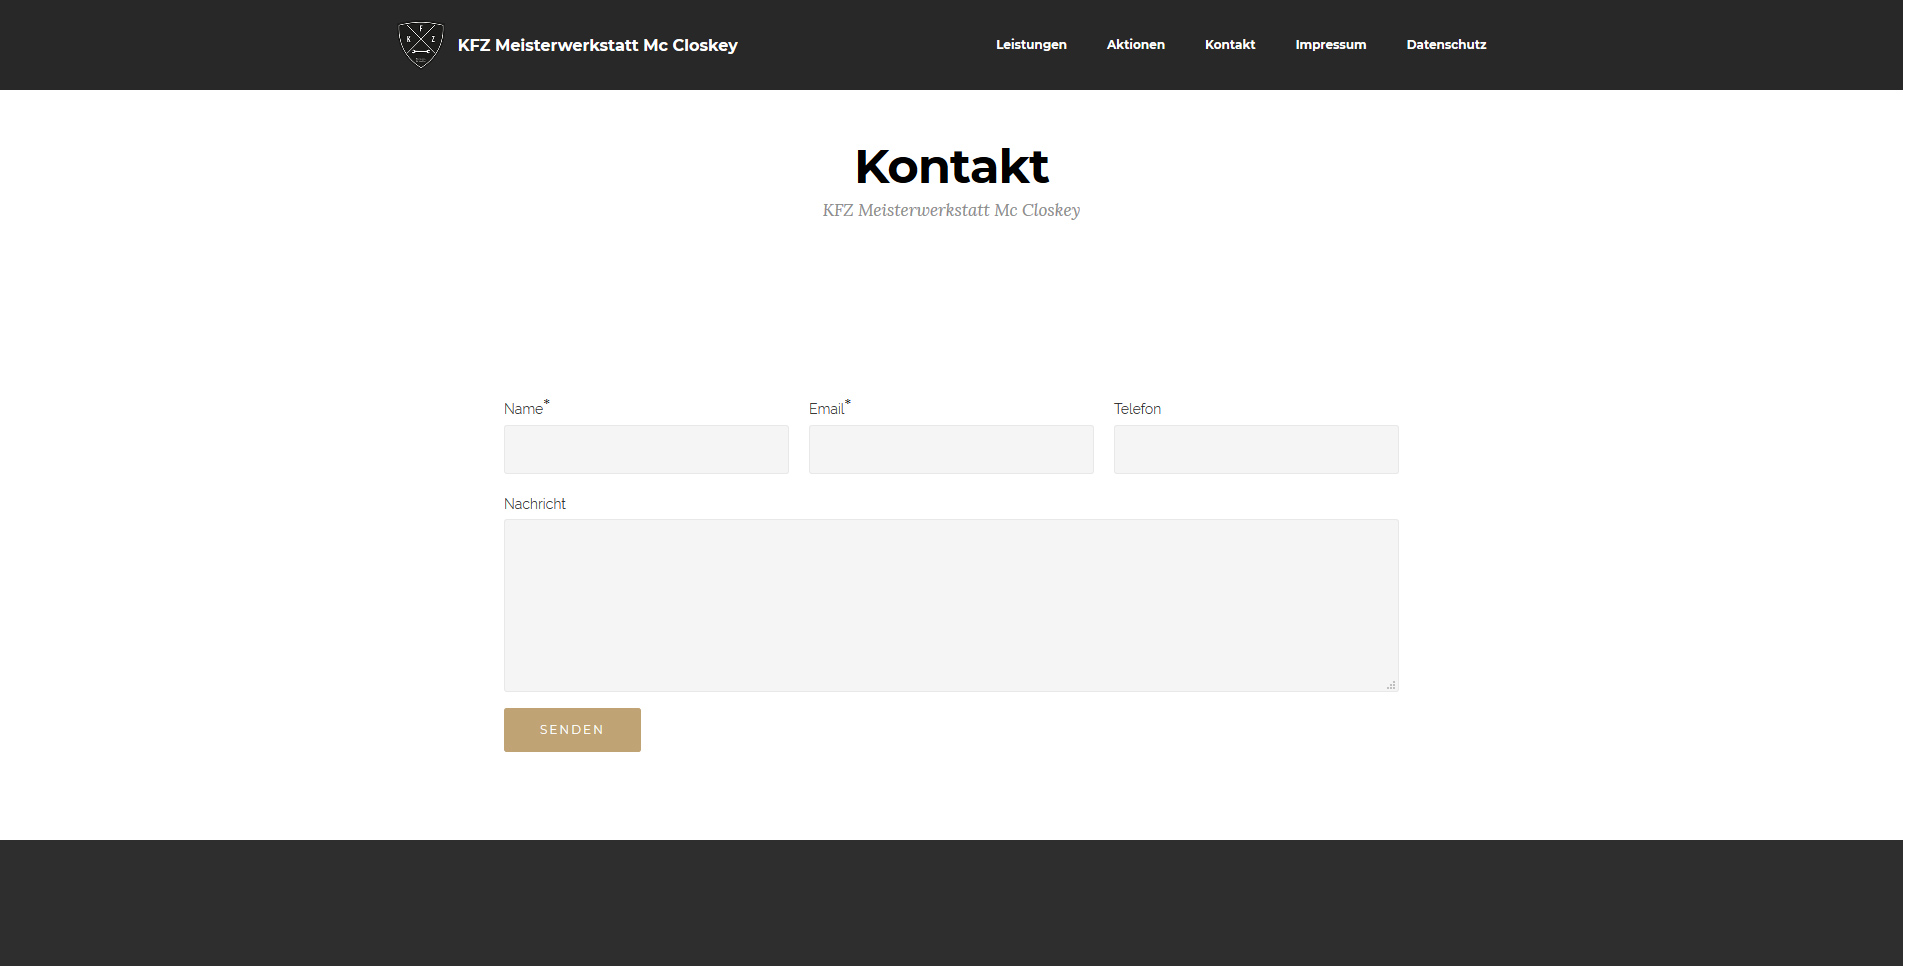Click the Nachricht label text
This screenshot has width=1920, height=966.
[535, 504]
